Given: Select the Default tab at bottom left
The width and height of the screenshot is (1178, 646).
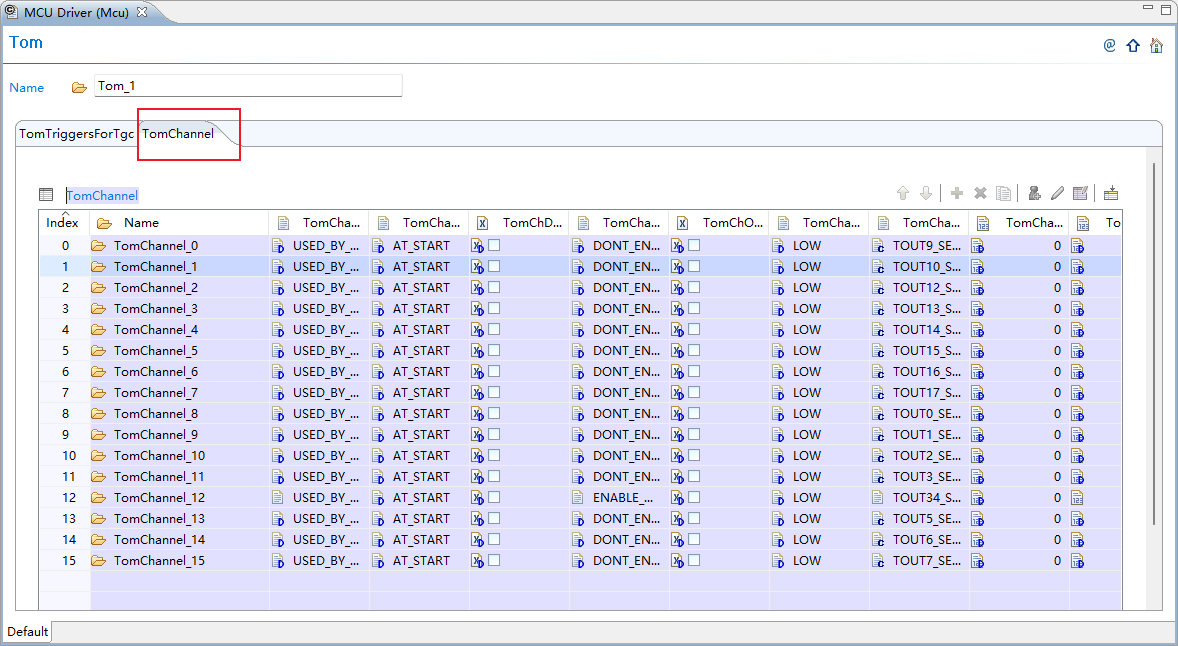Looking at the screenshot, I should (x=27, y=632).
